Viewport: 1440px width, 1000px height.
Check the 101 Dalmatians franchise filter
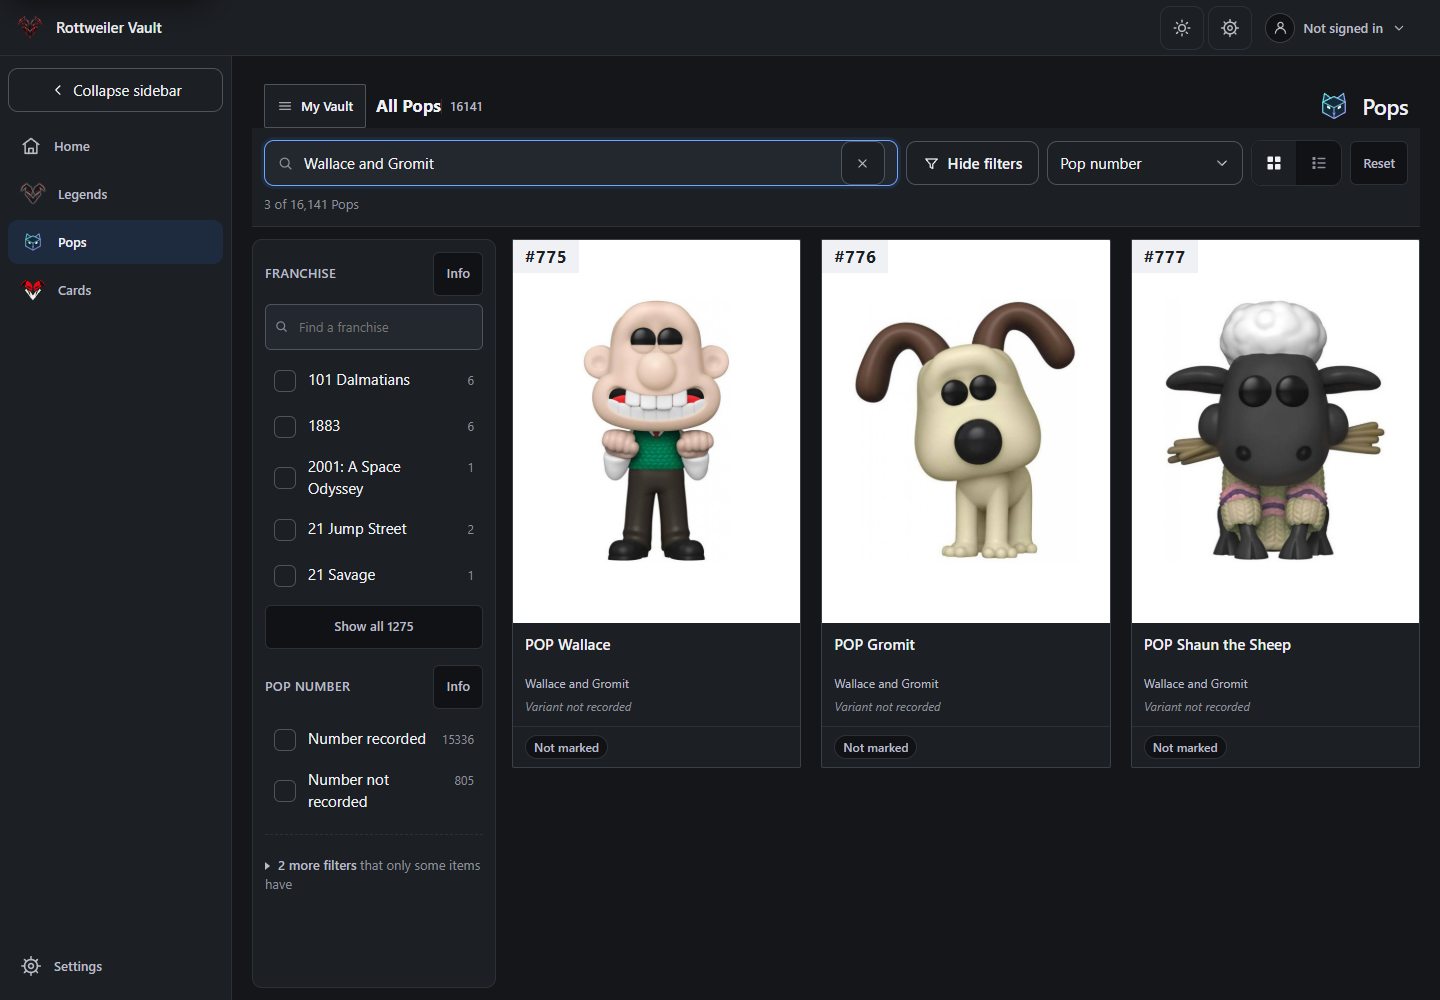285,381
